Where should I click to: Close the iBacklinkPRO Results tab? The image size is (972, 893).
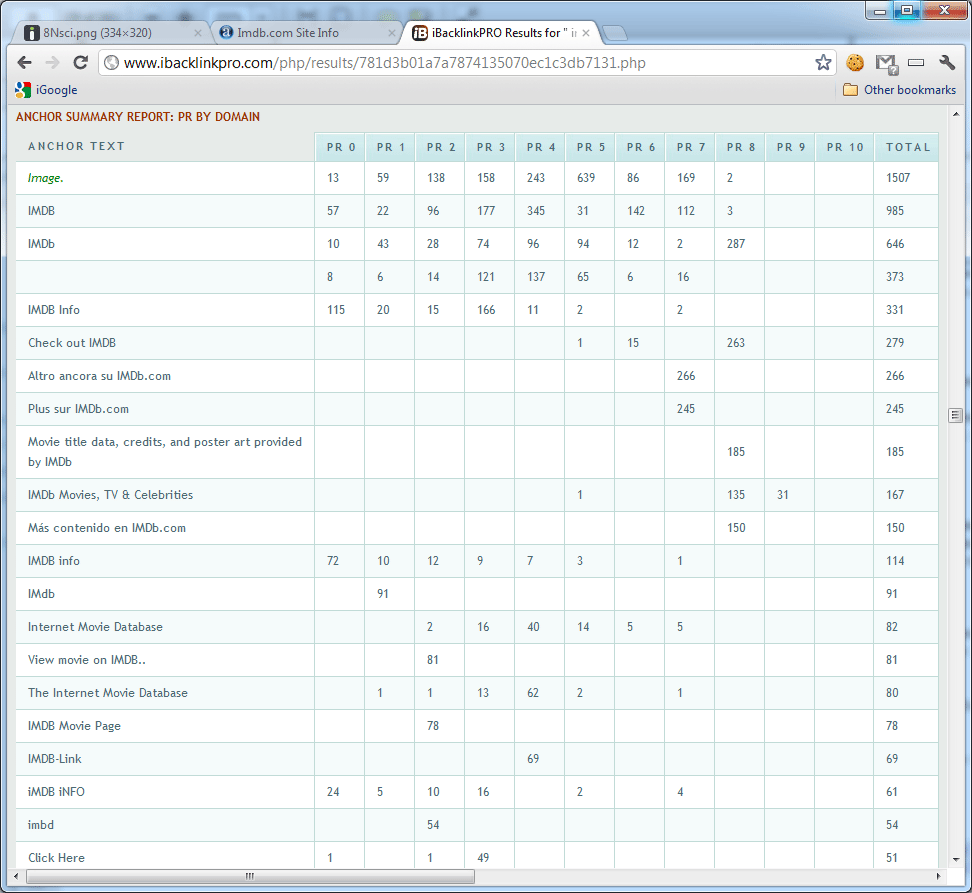coord(586,33)
